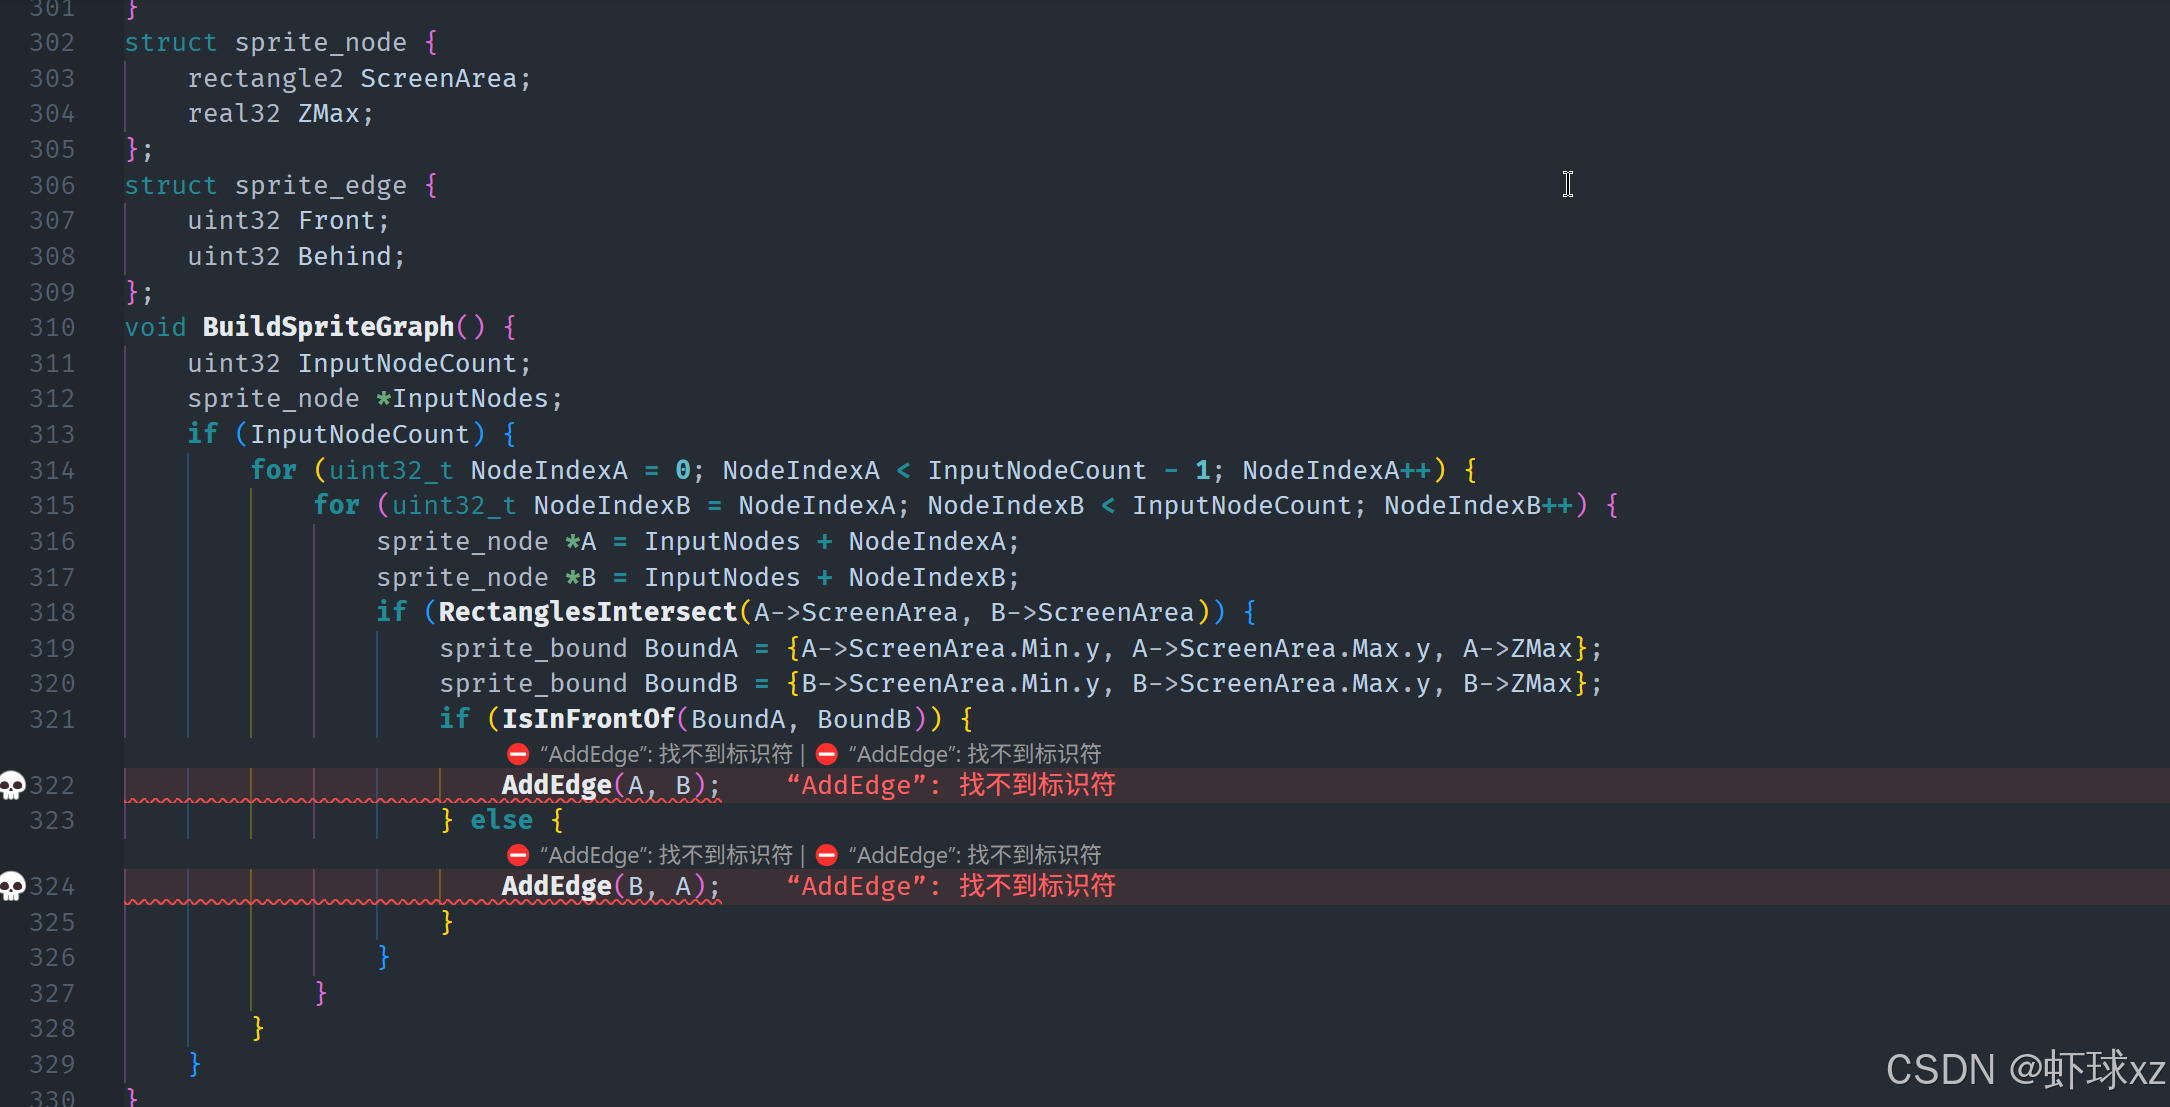The height and width of the screenshot is (1107, 2170).
Task: Click the RectanglesIntersect function call
Action: [x=587, y=612]
